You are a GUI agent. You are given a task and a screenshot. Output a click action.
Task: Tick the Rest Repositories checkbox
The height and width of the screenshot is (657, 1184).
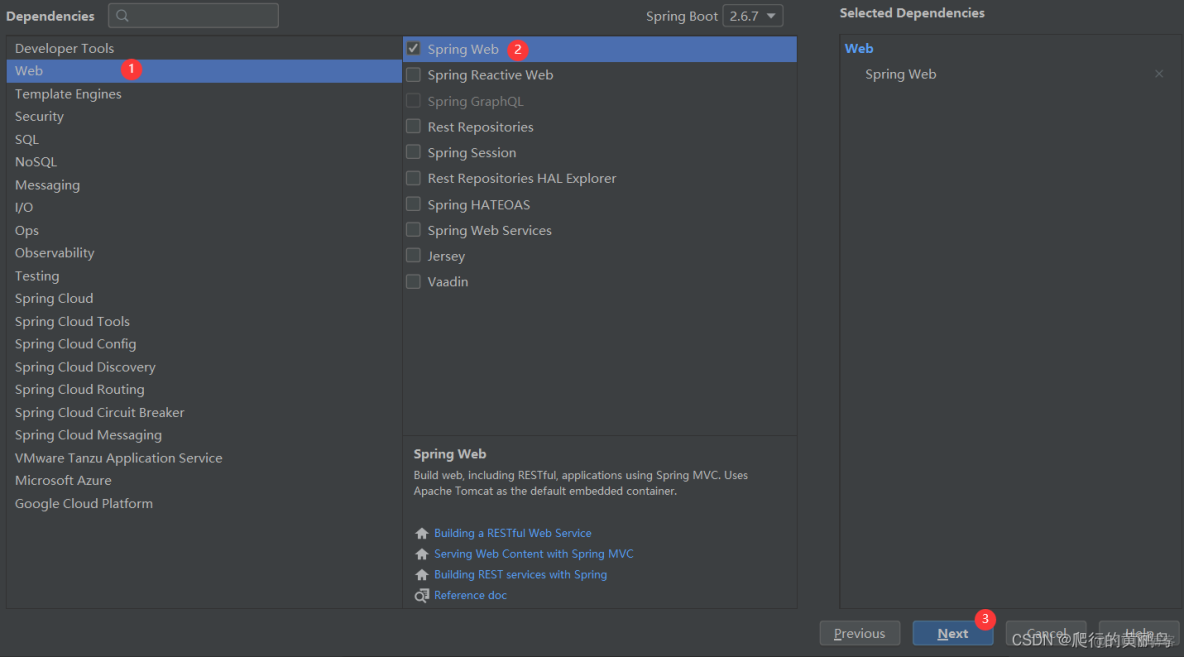coord(413,127)
